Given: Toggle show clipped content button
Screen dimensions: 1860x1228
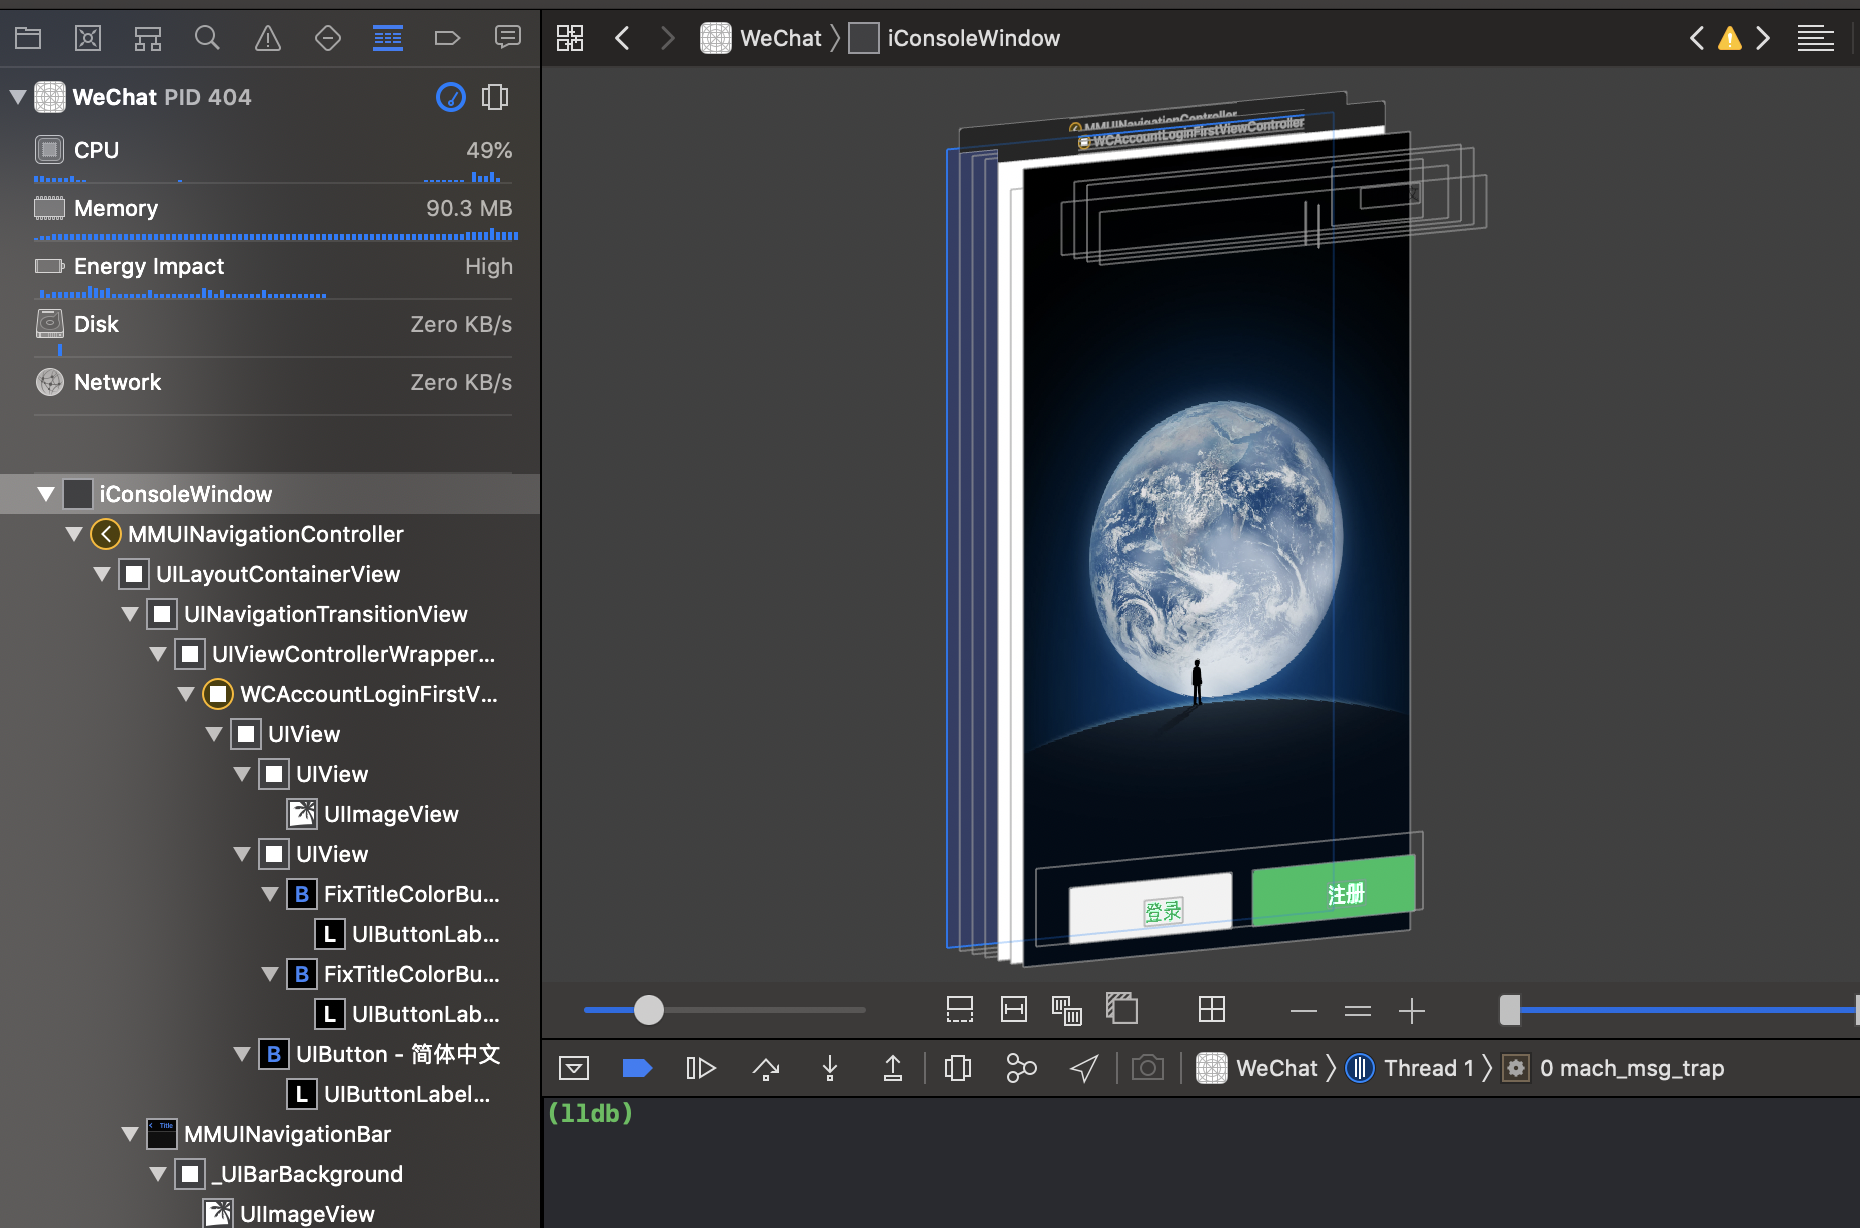Looking at the screenshot, I should (x=959, y=1010).
